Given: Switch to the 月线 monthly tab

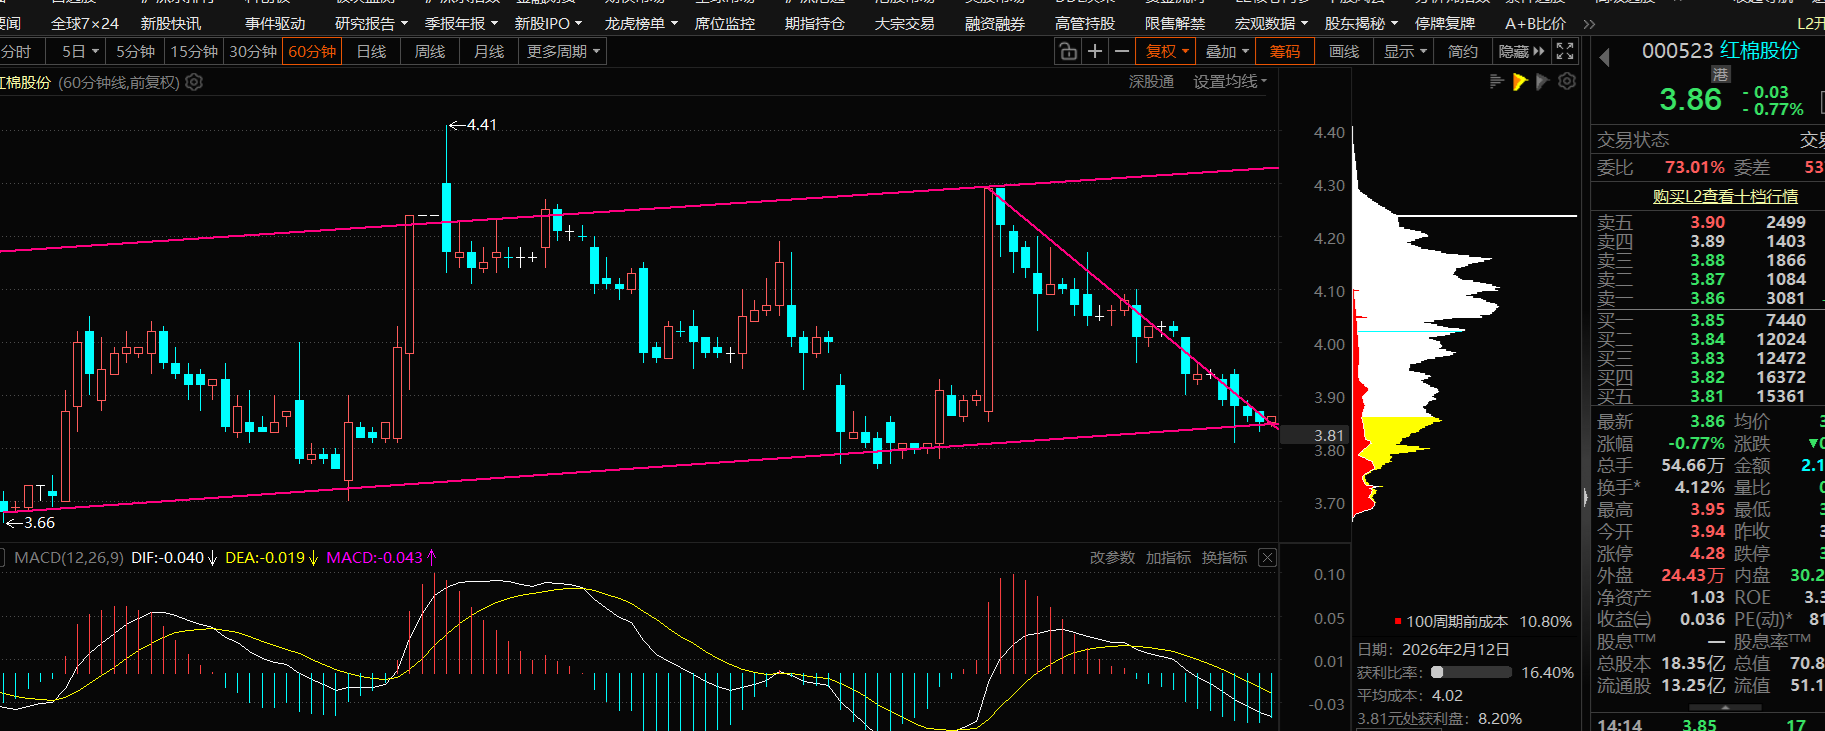Looking at the screenshot, I should pos(489,51).
